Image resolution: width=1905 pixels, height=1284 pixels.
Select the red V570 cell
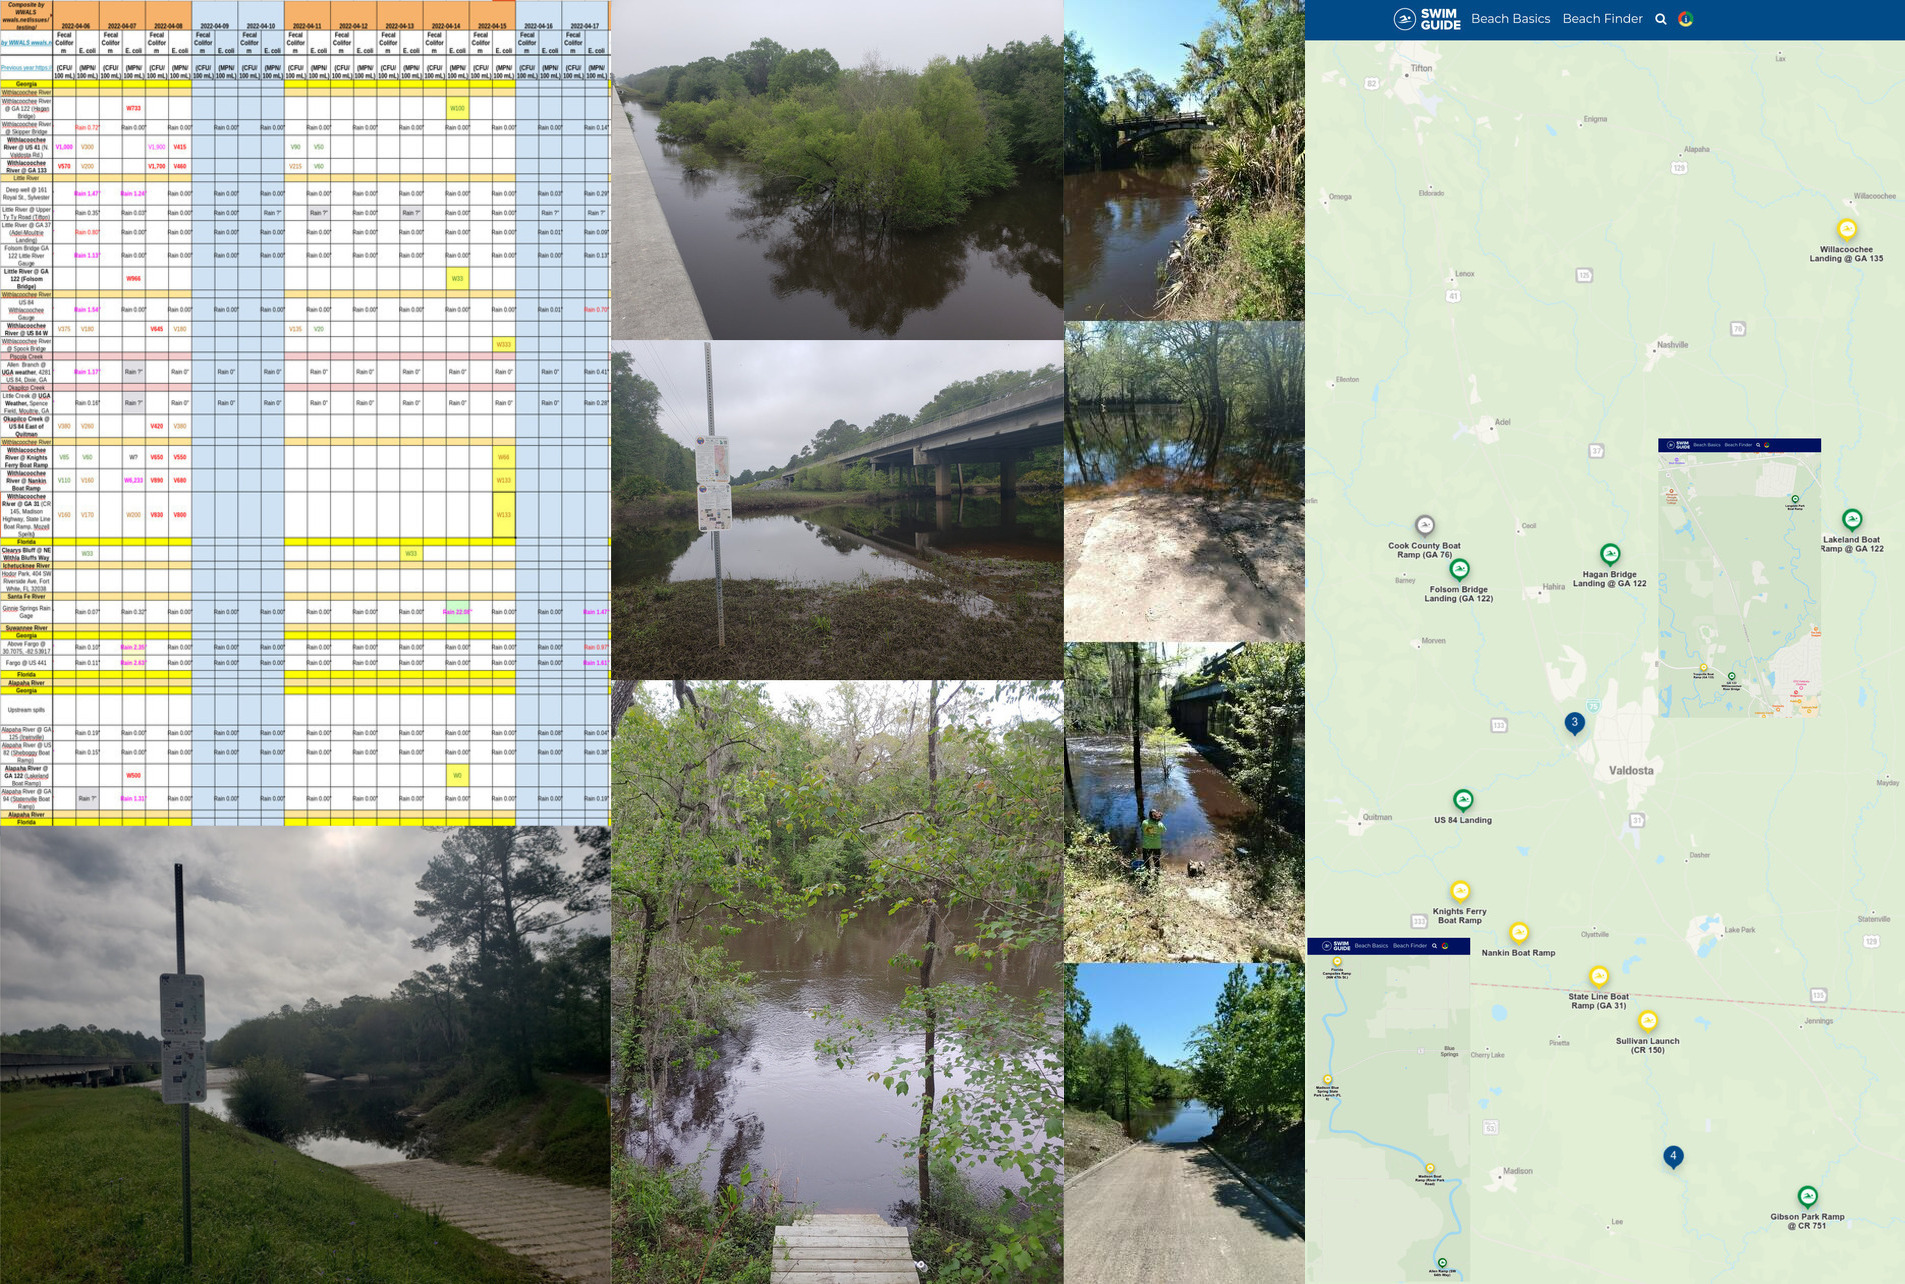[64, 166]
